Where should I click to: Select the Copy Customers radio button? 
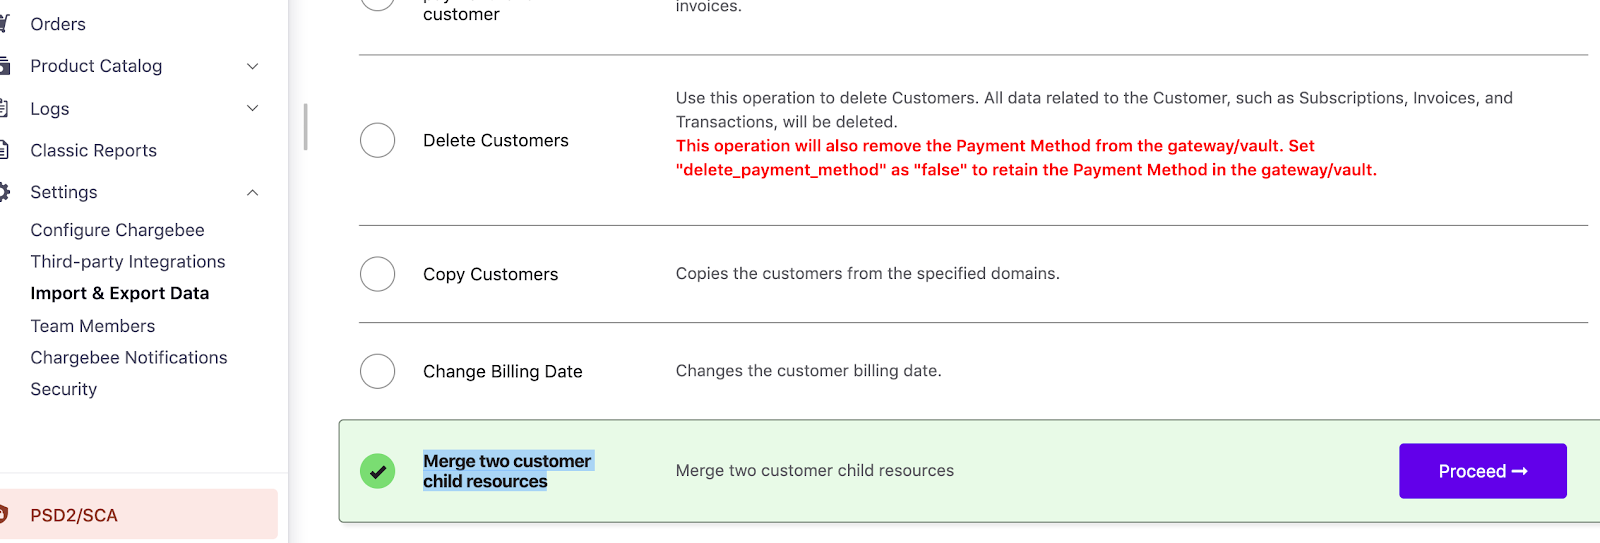(377, 274)
